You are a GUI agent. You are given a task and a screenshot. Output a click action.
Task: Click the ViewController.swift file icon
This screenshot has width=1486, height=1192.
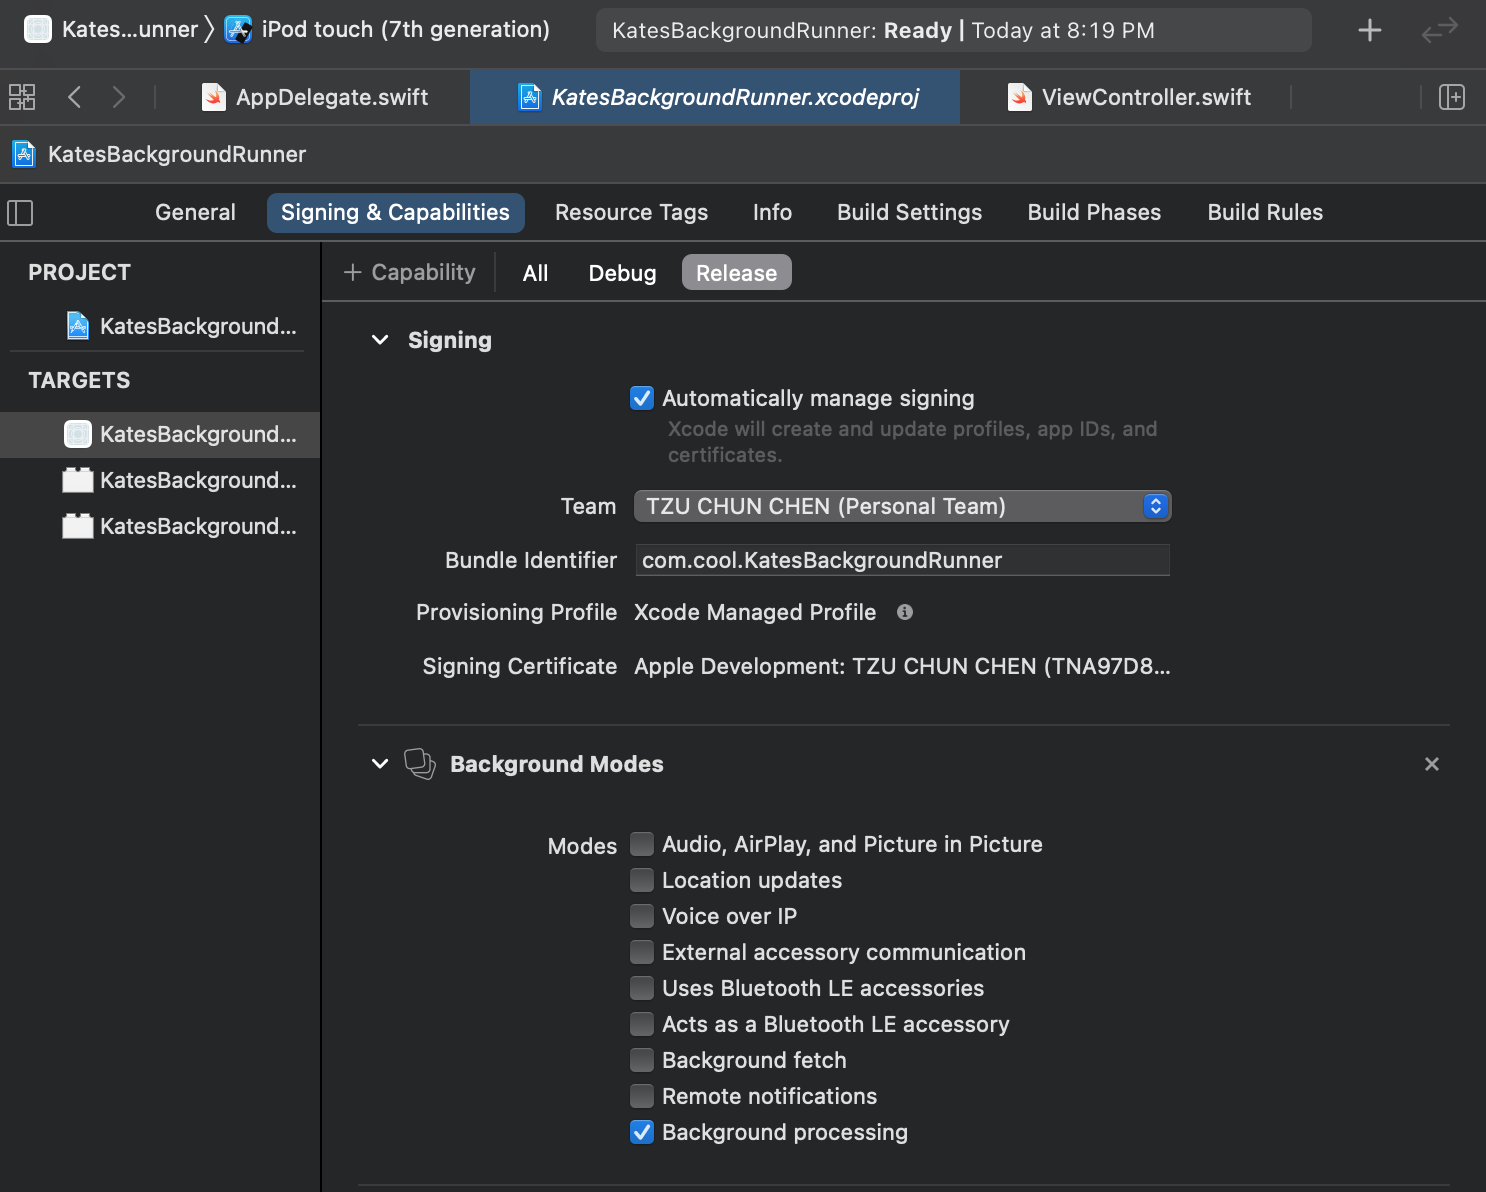[x=1020, y=97]
